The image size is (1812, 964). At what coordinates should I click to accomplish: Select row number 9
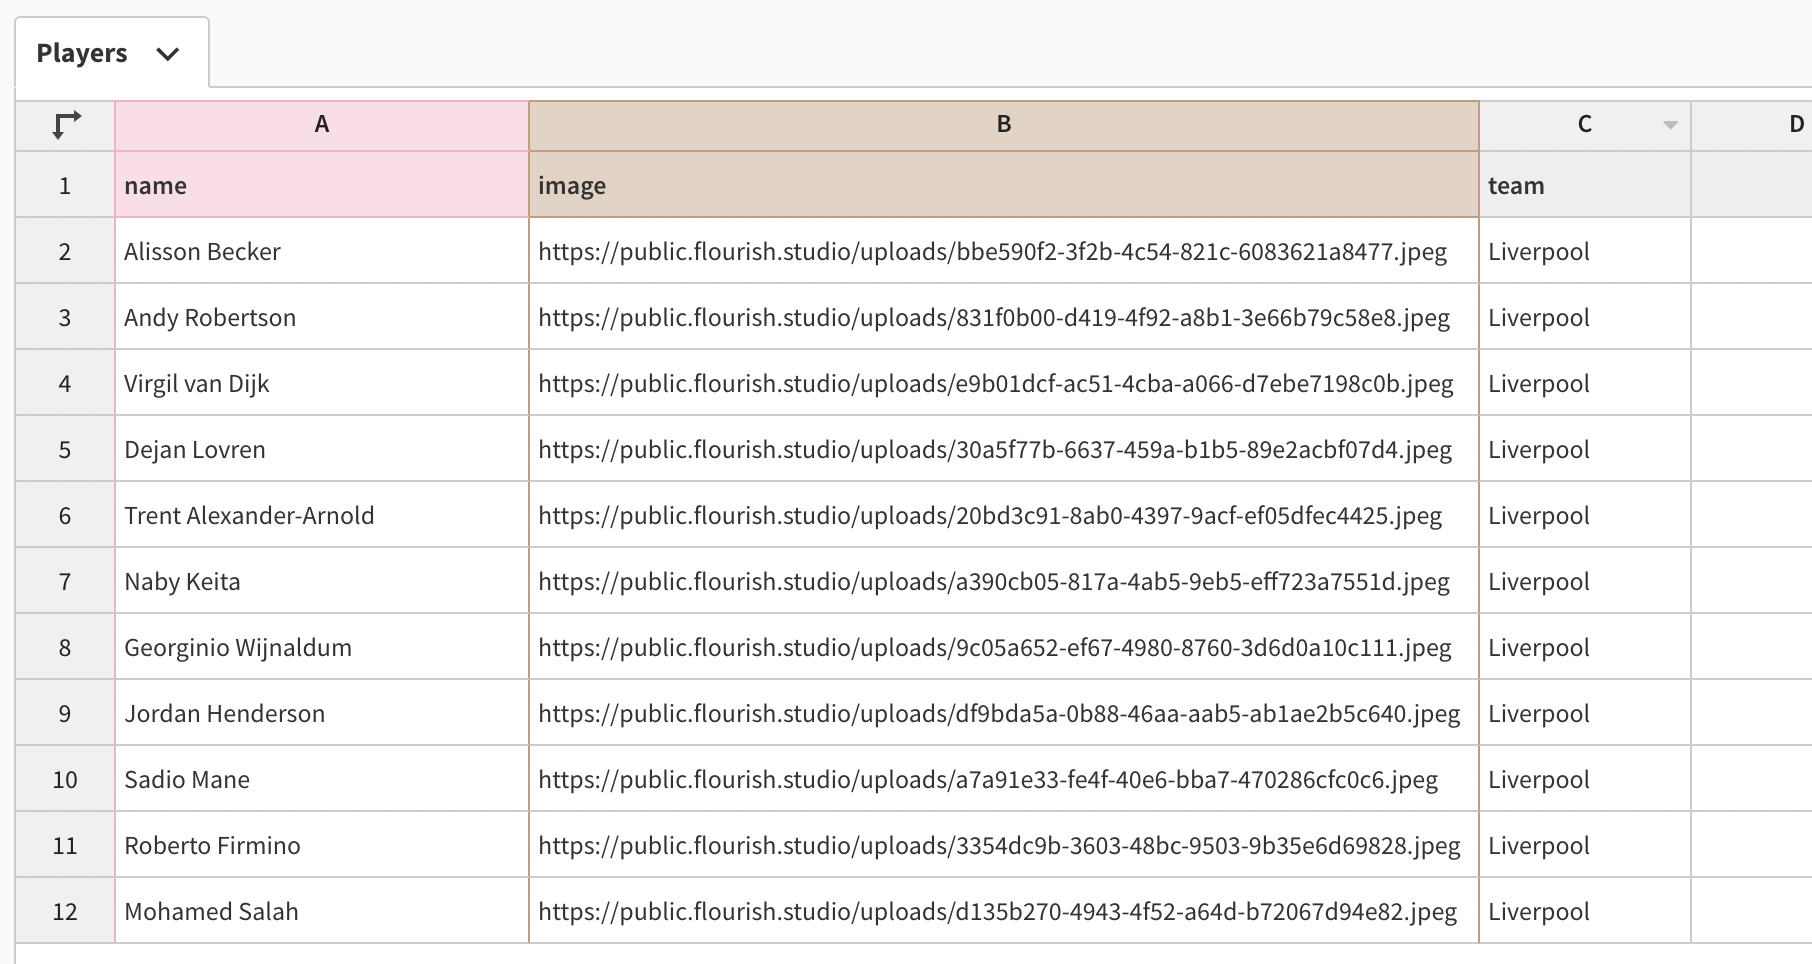[65, 713]
